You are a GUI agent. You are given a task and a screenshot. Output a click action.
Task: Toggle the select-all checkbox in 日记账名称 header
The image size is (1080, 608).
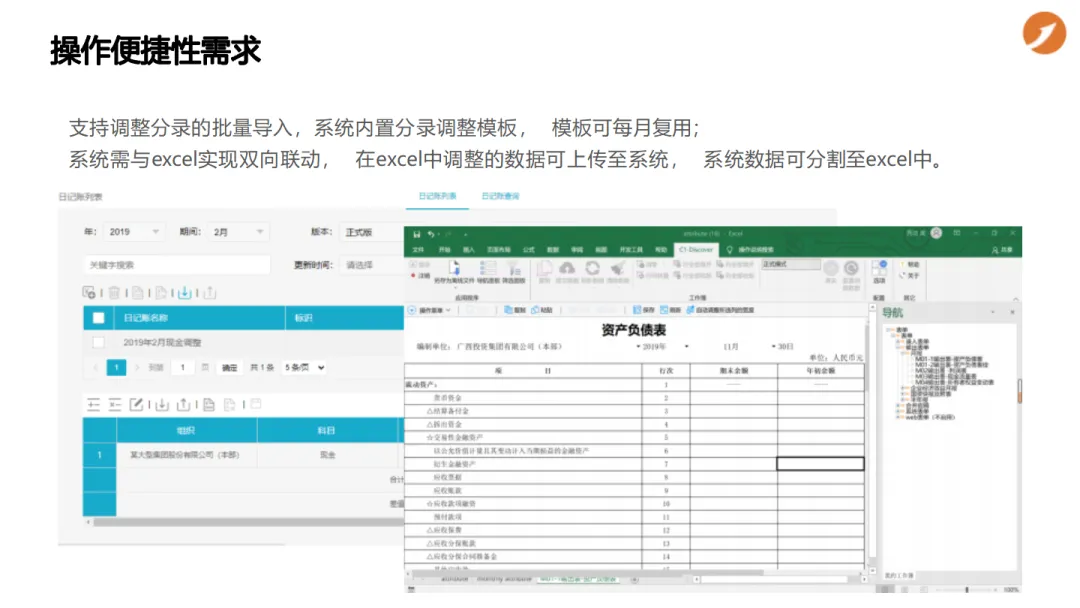coord(98,318)
